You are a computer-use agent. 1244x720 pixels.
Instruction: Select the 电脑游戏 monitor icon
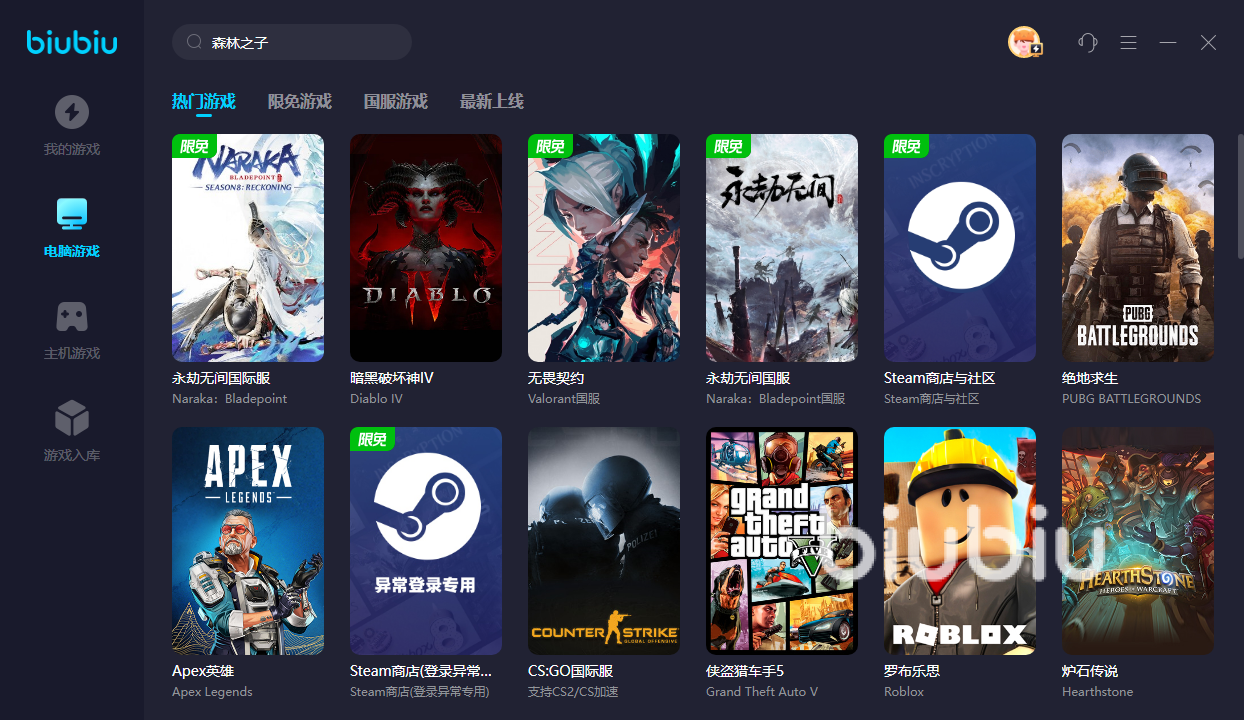coord(71,214)
